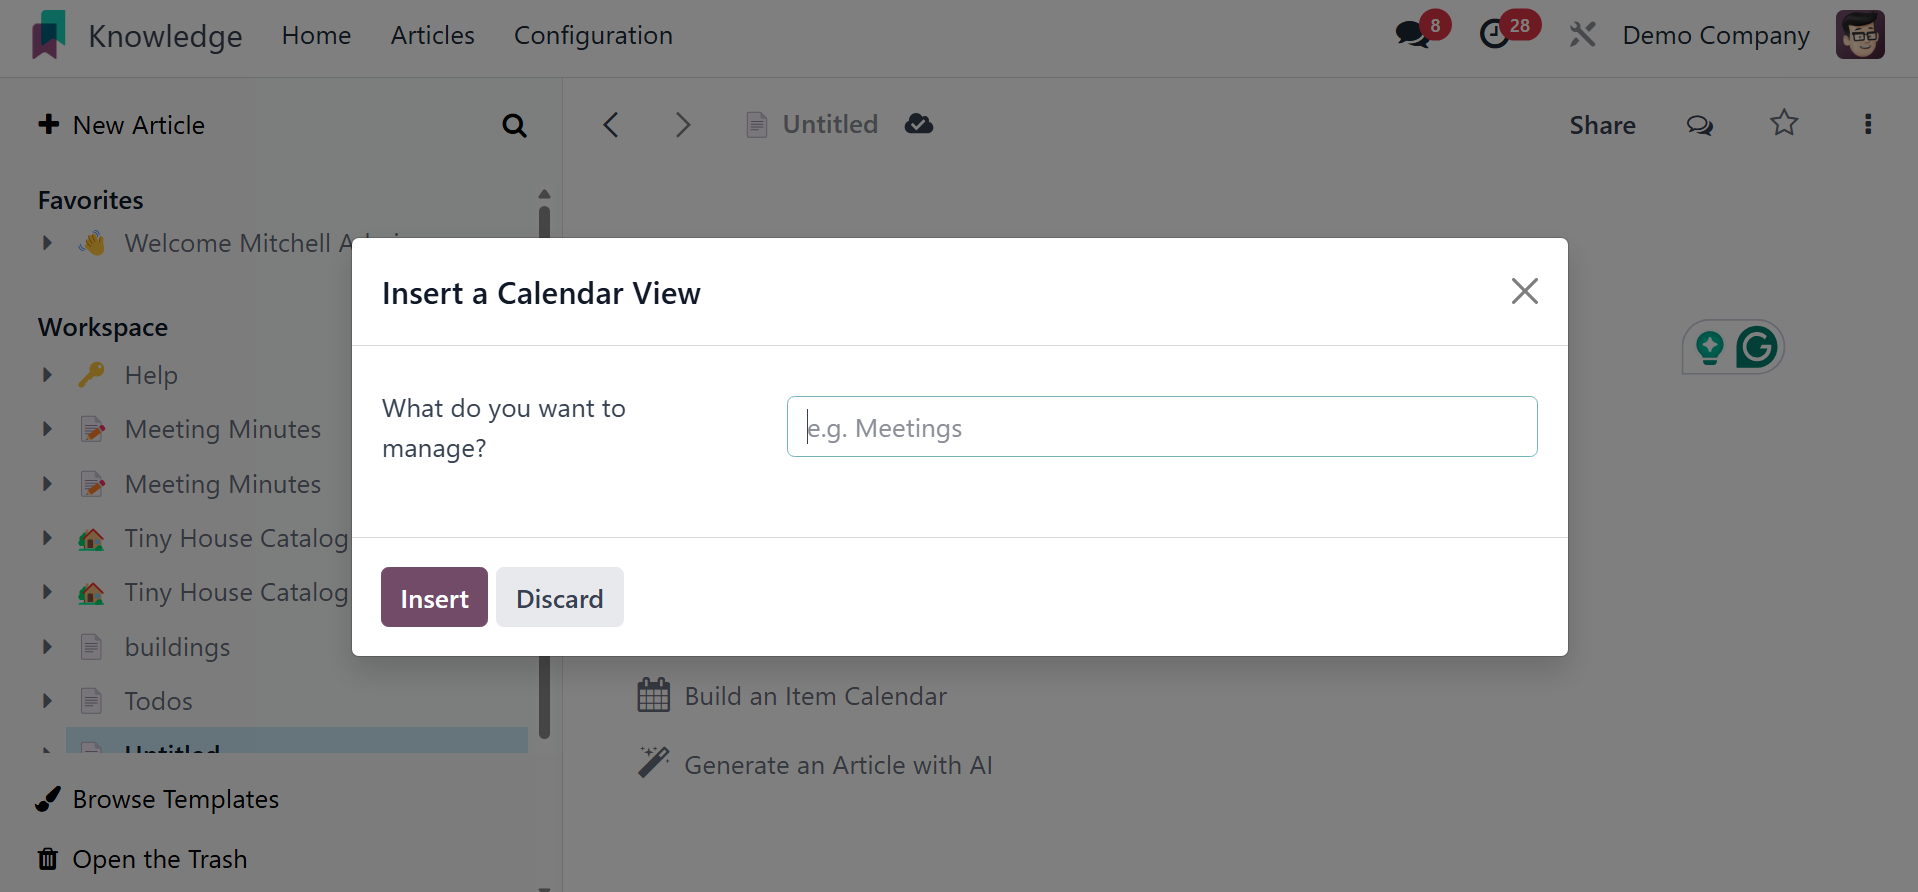Go back with the left arrow

pos(611,124)
